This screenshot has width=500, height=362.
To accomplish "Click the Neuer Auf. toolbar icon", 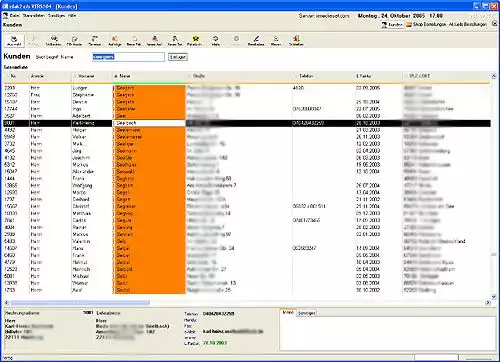I will point(154,40).
